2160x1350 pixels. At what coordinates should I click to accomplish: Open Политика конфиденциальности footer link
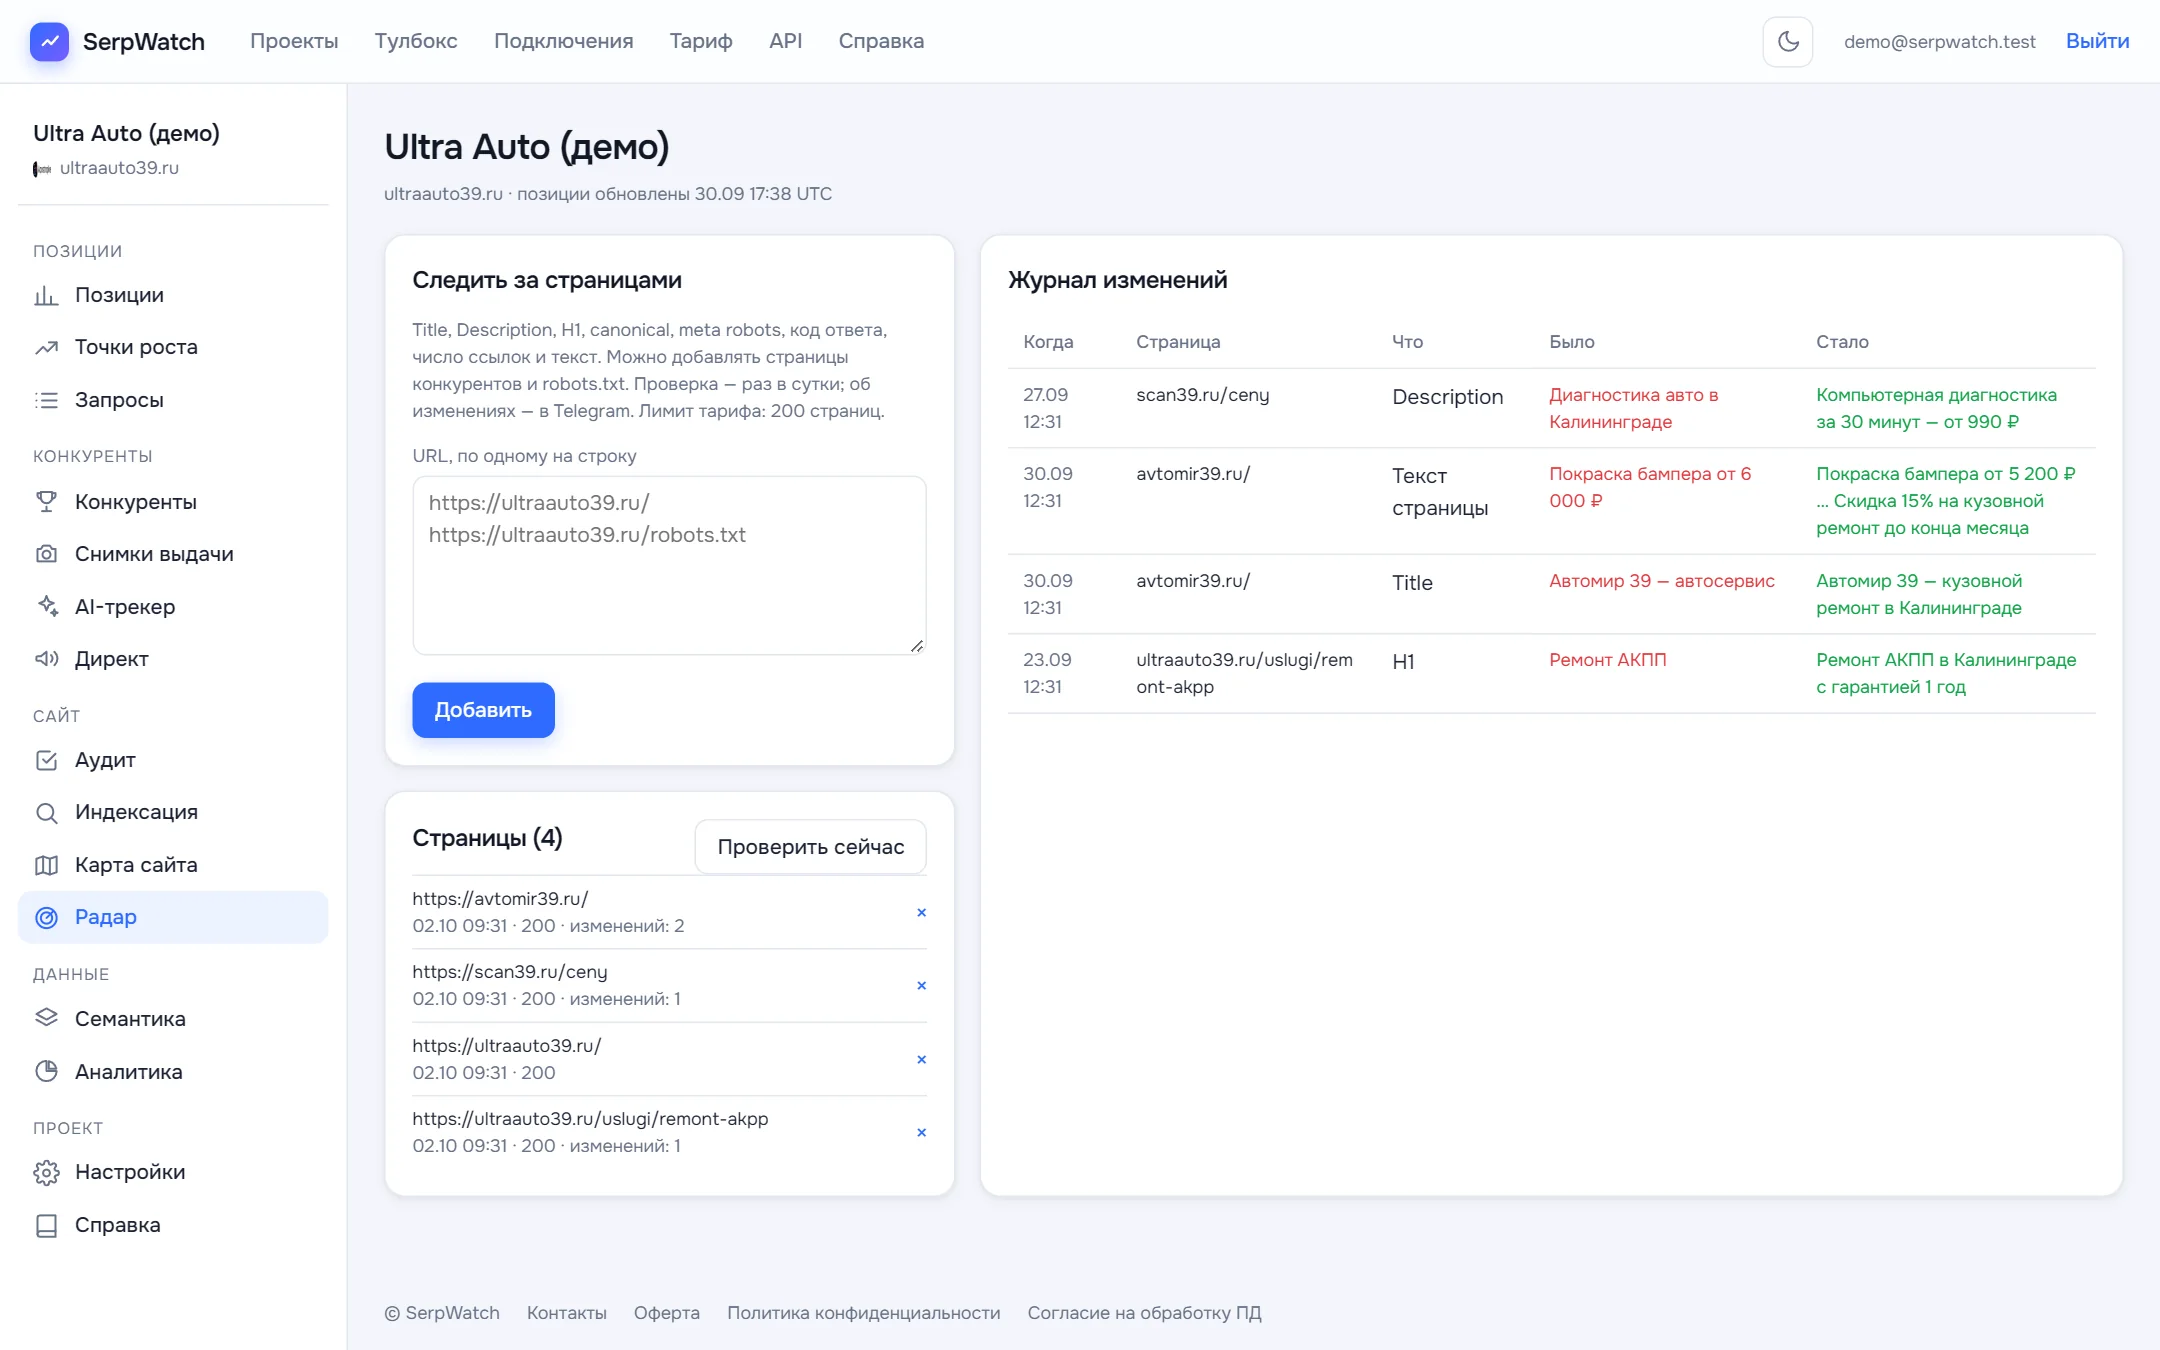pyautogui.click(x=863, y=1313)
